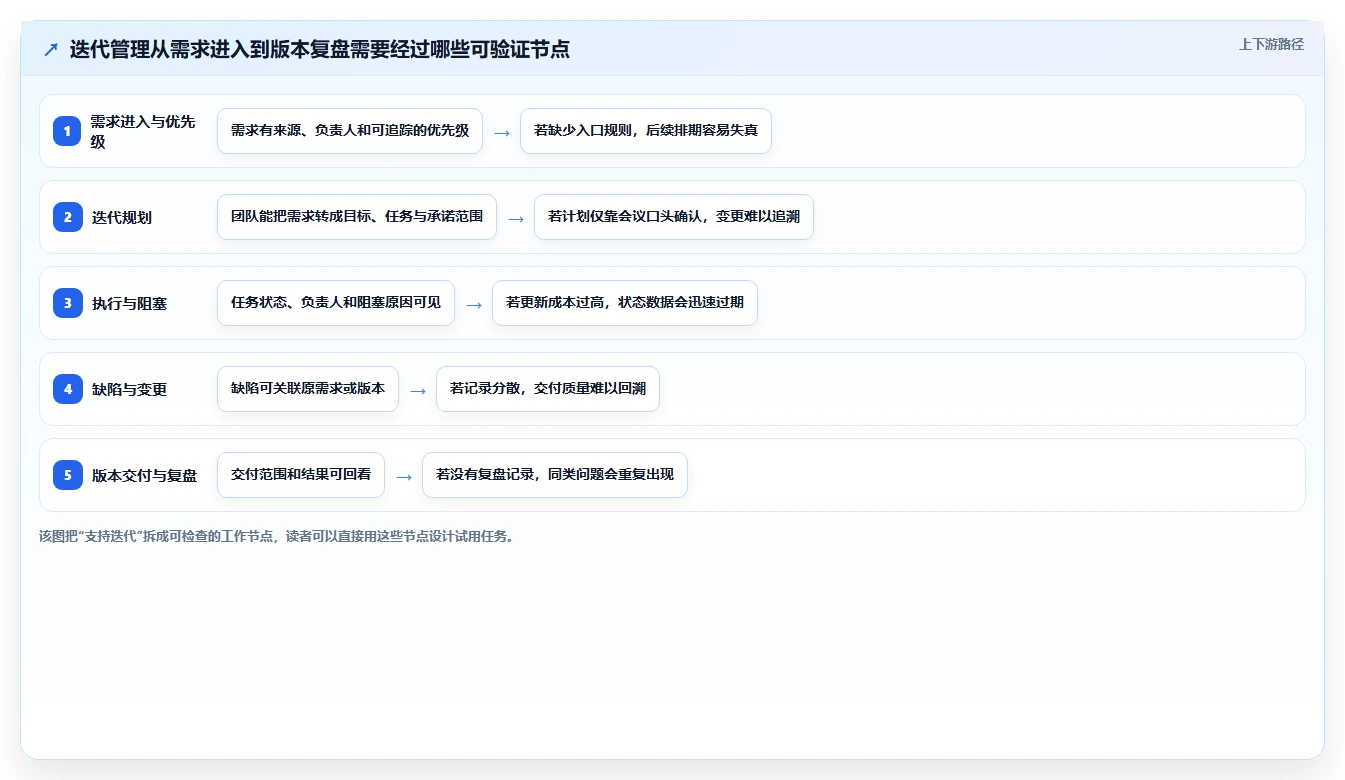This screenshot has width=1345, height=780.
Task: Click the 若计划仅靠会议口头确认，变更难以追溯 box
Action: (674, 217)
